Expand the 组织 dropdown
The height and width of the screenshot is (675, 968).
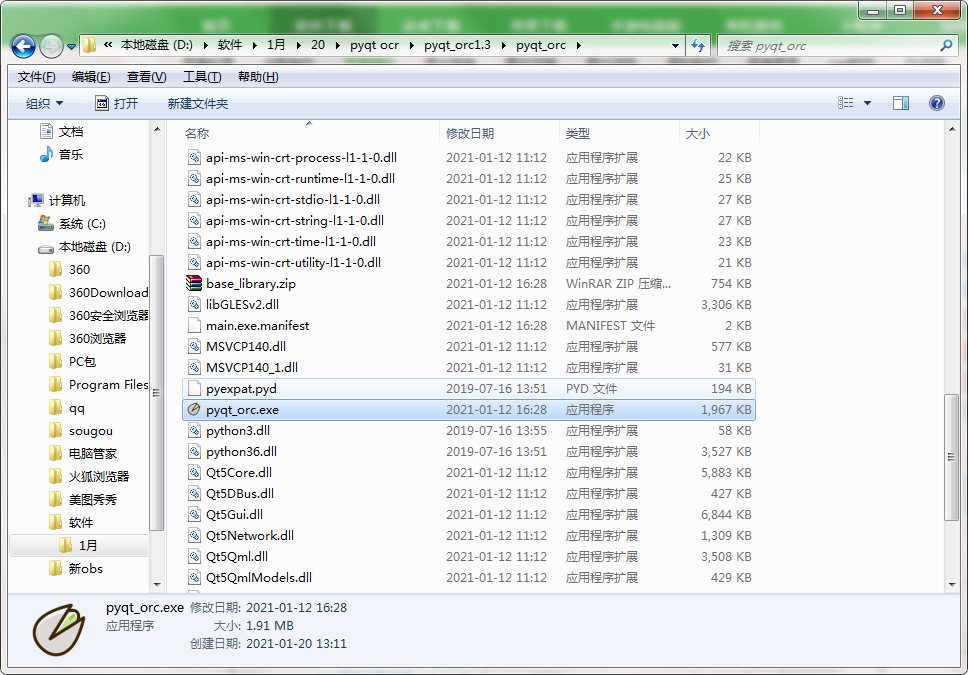point(44,103)
